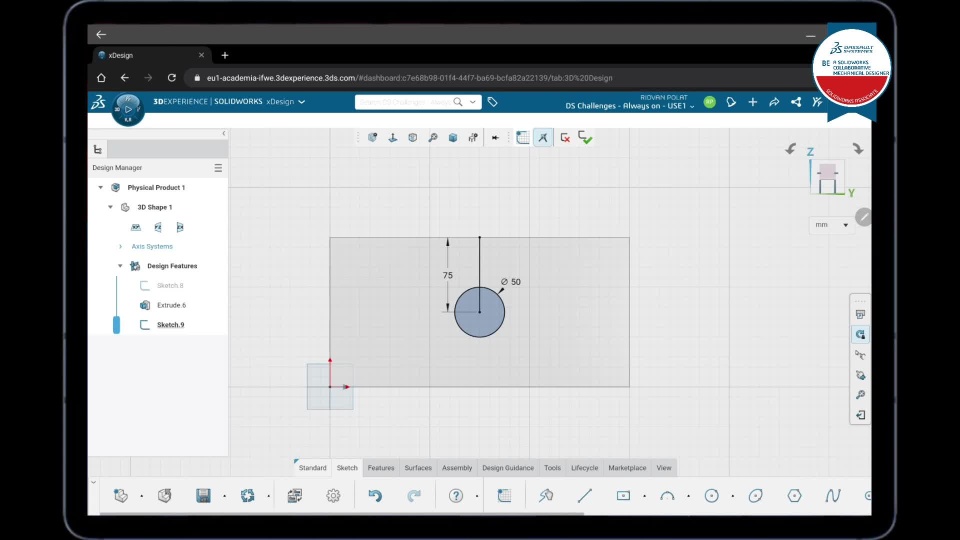The image size is (960, 540).
Task: Click the undo arrow
Action: click(x=375, y=495)
